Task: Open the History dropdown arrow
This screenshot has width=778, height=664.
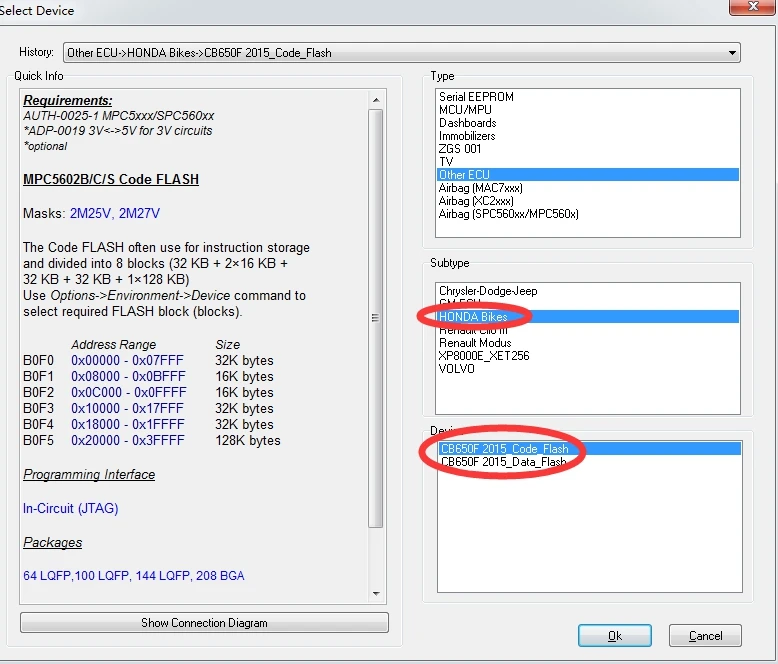Action: [732, 53]
